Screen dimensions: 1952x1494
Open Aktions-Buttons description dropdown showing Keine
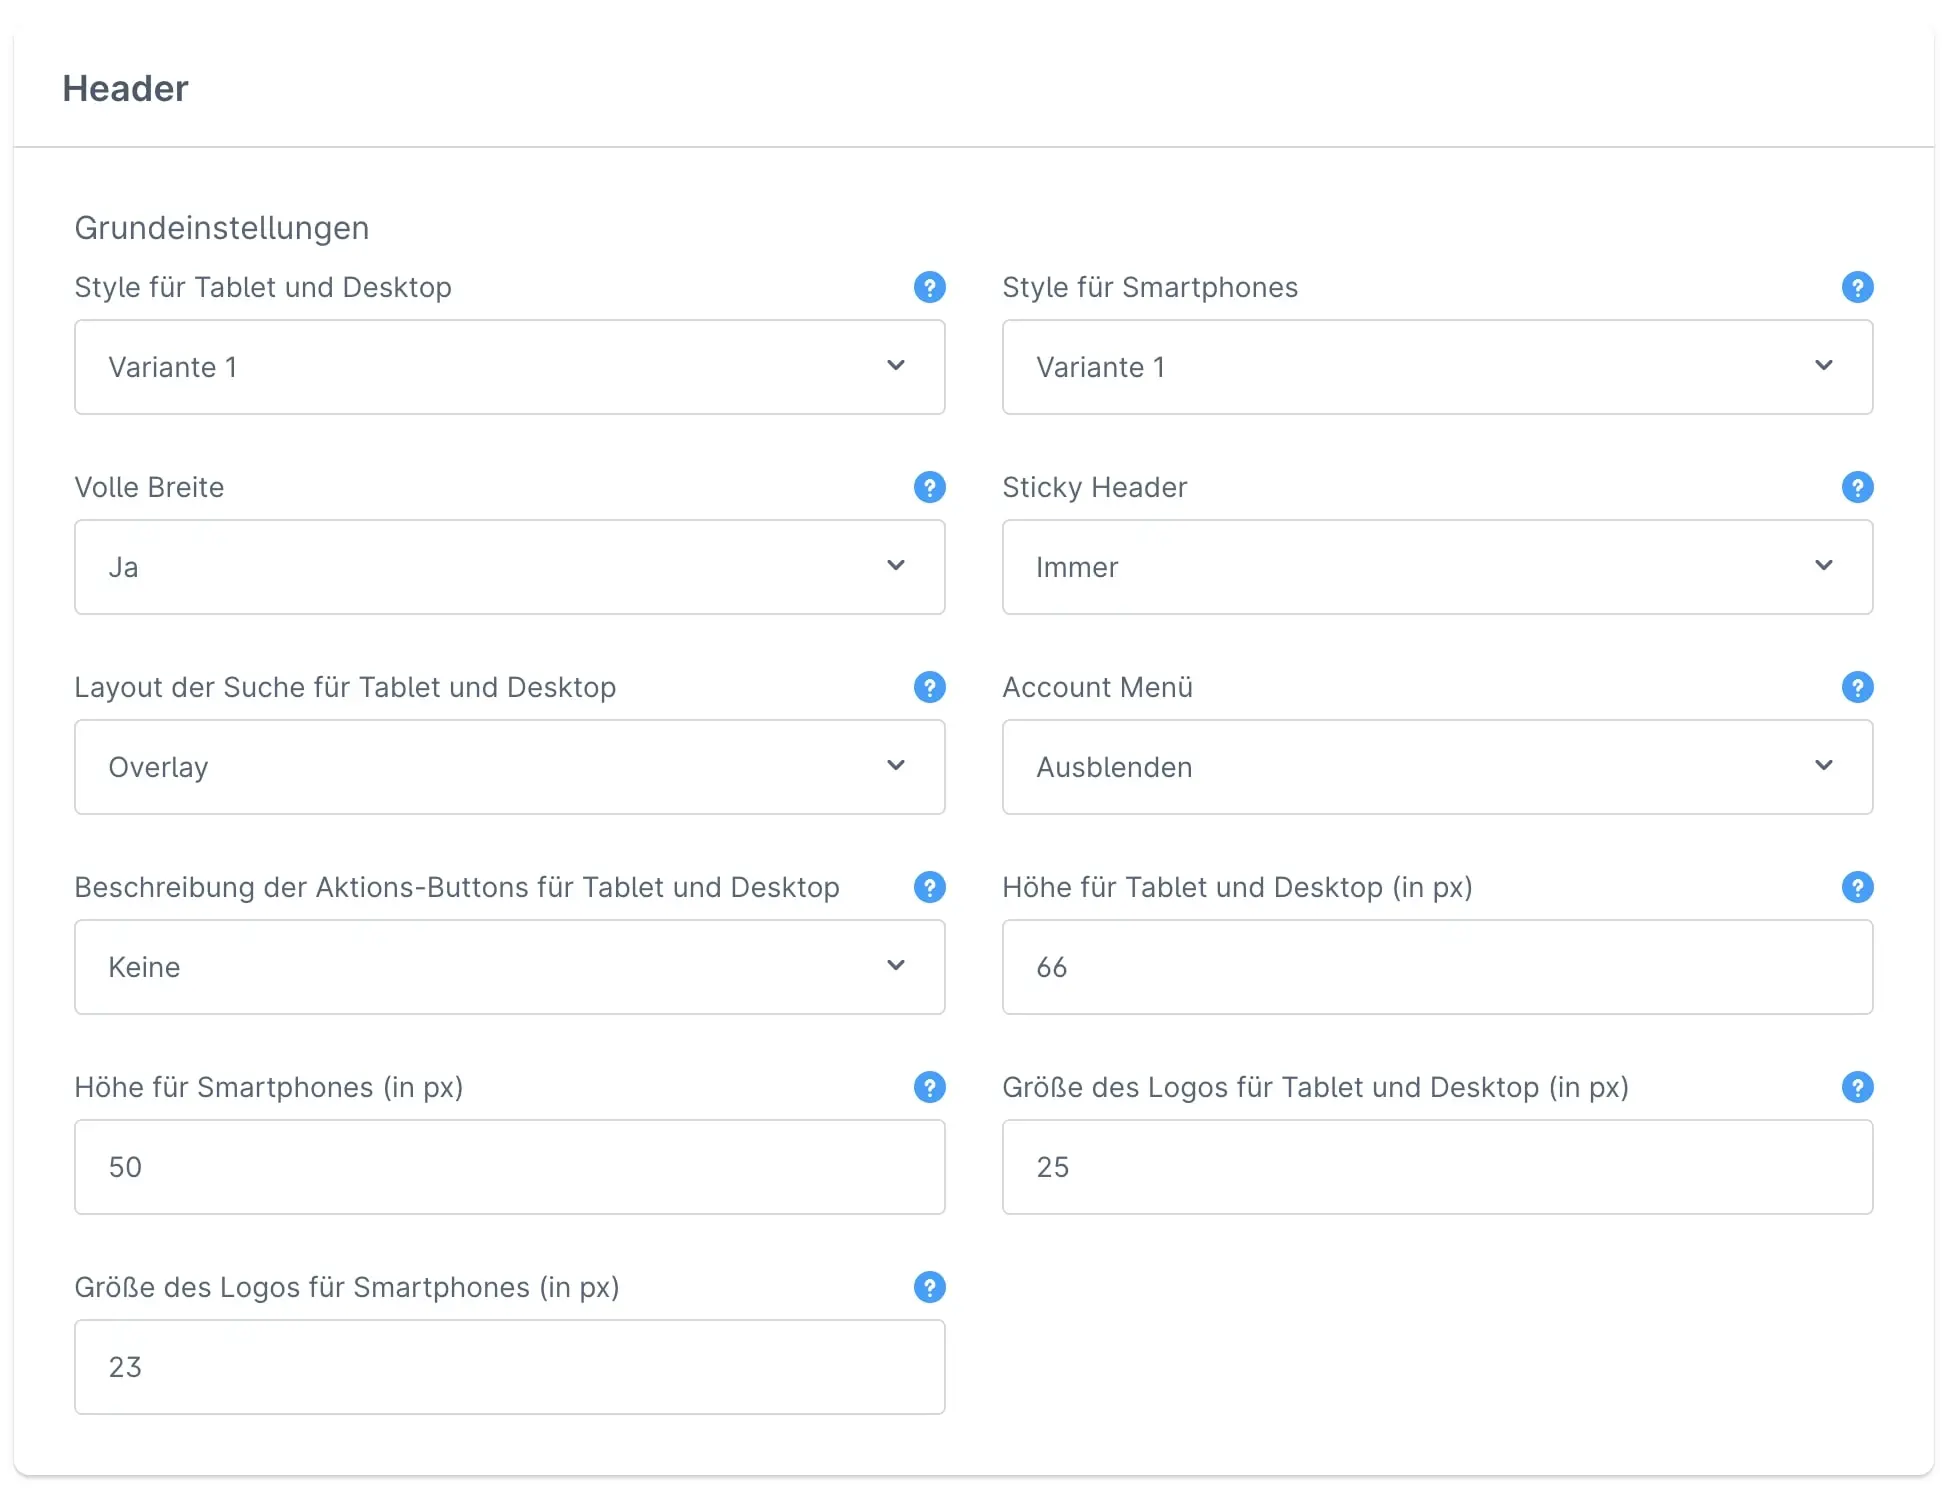click(509, 967)
